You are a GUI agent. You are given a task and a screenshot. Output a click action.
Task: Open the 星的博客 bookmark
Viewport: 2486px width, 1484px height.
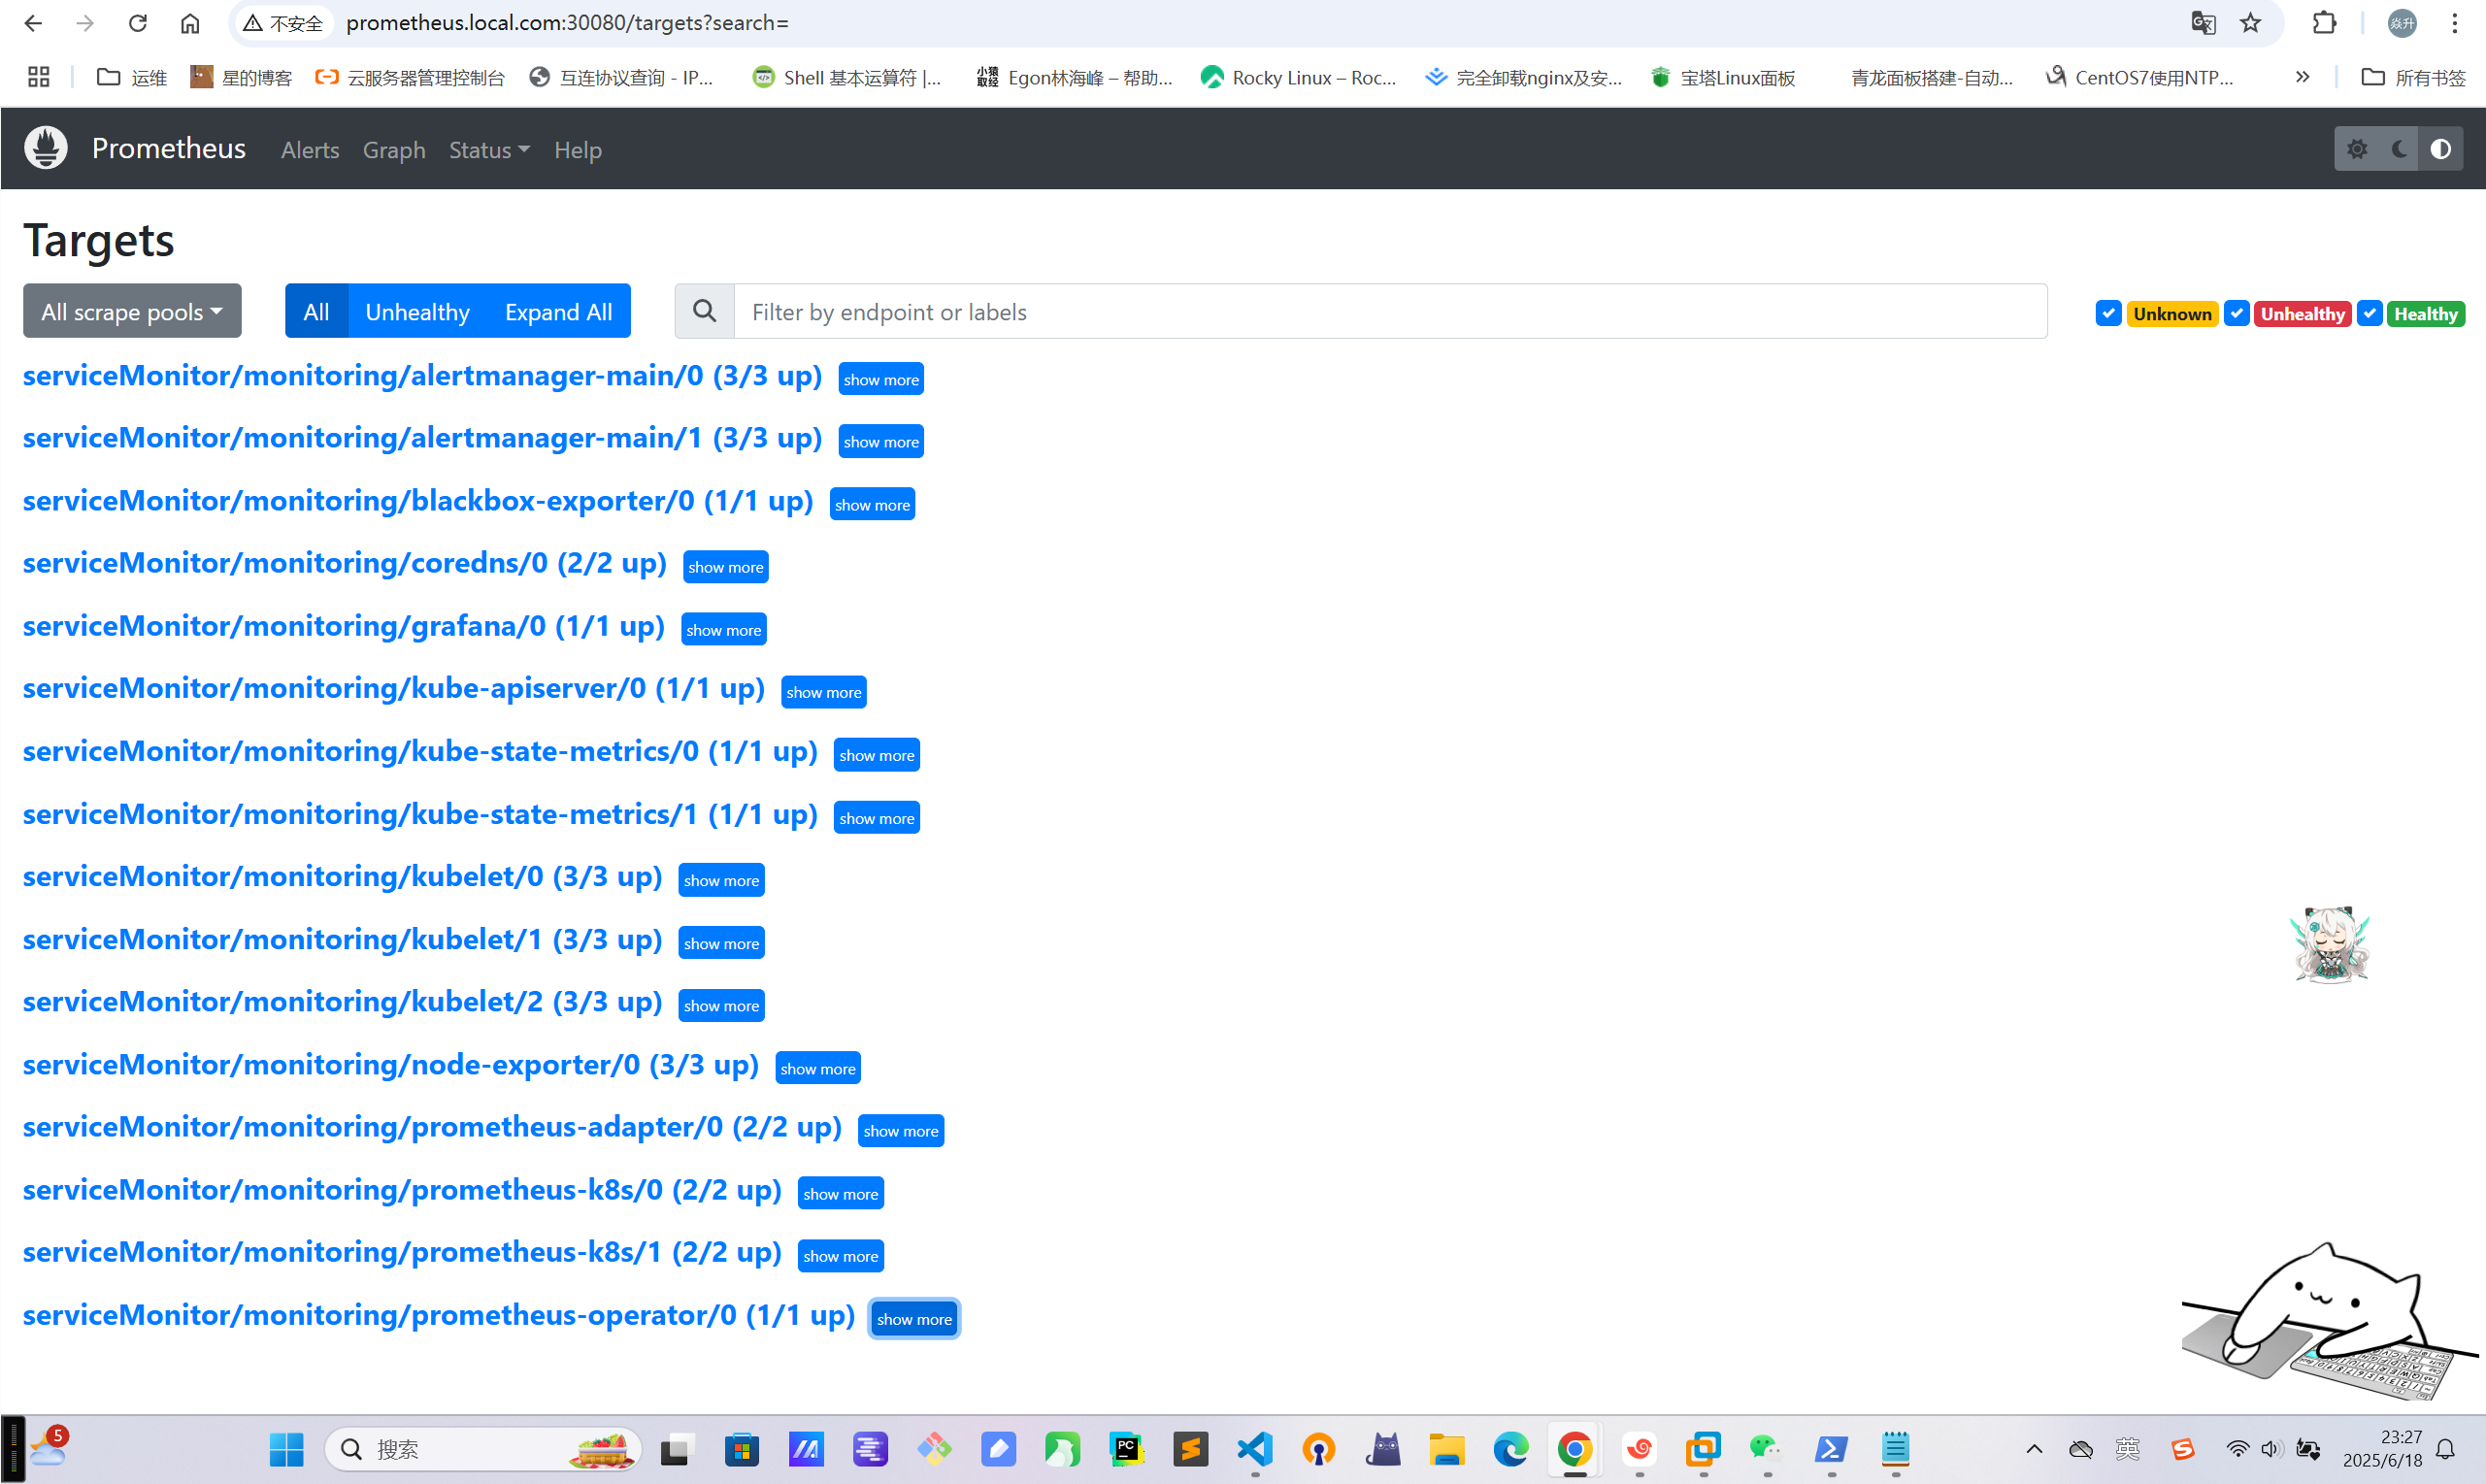tap(241, 77)
